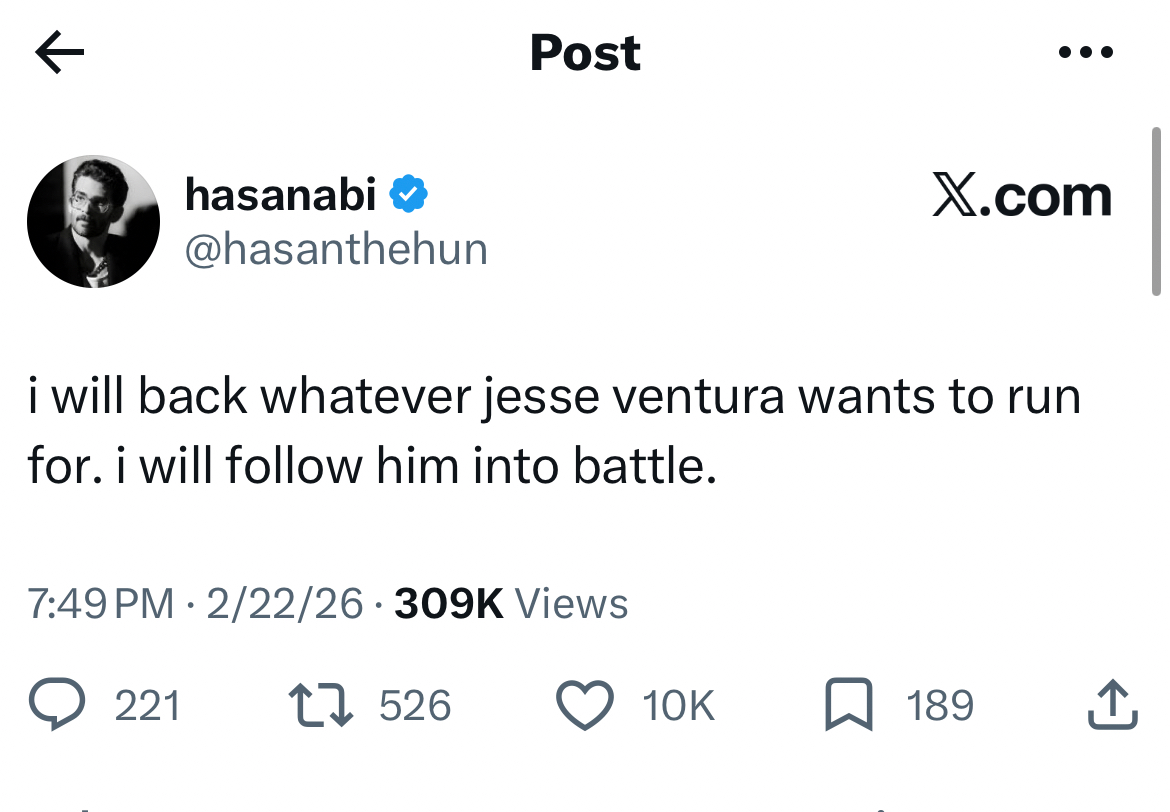Repost using the arrows icon
The width and height of the screenshot is (1170, 812).
322,705
